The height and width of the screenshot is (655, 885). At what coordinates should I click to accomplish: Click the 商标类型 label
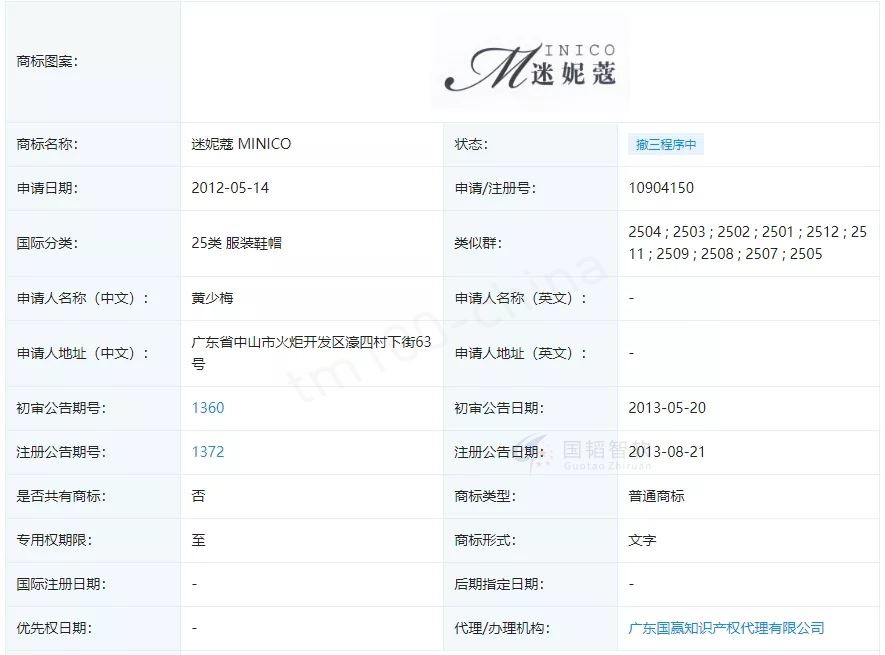[x=485, y=496]
